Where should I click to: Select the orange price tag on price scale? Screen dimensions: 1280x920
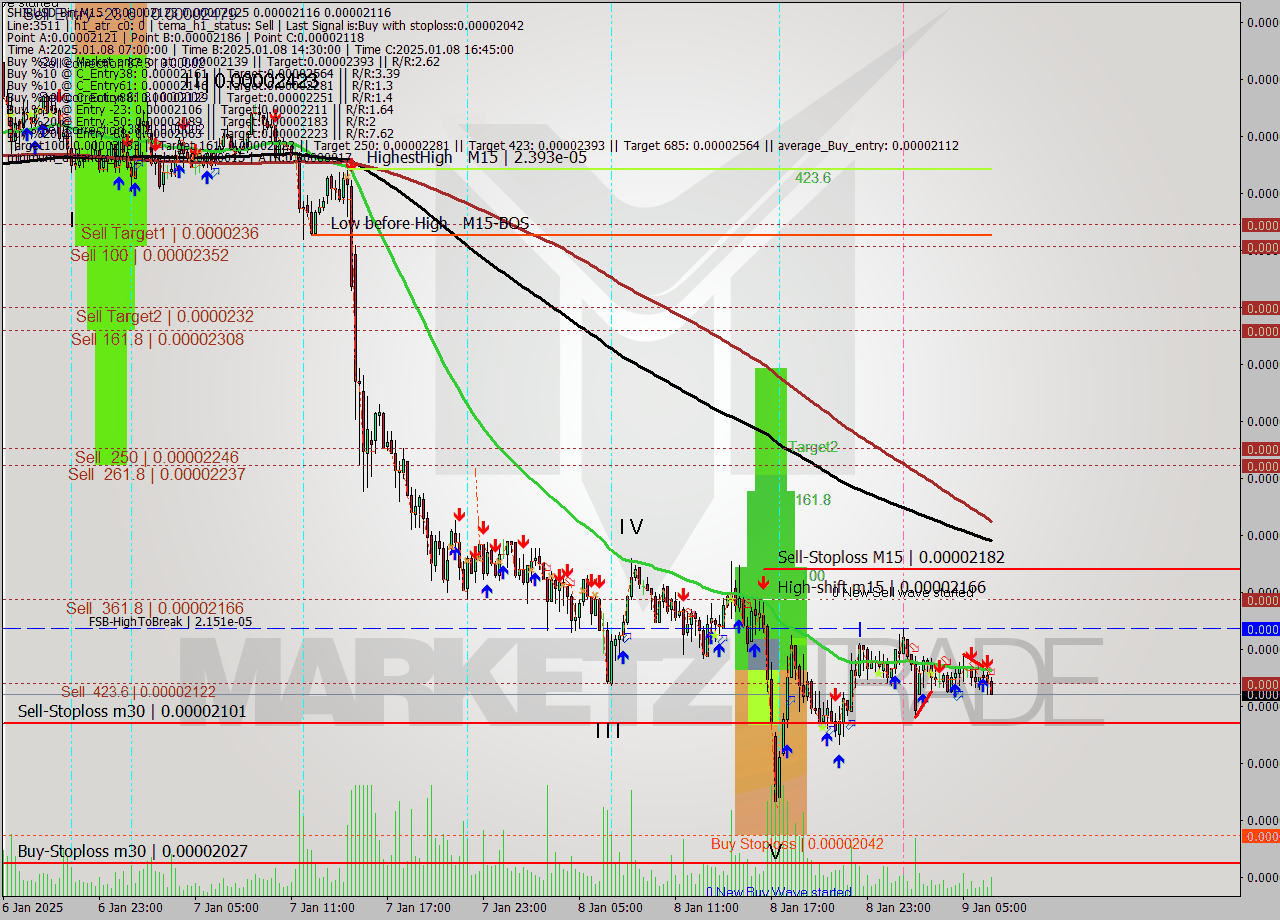click(1260, 836)
